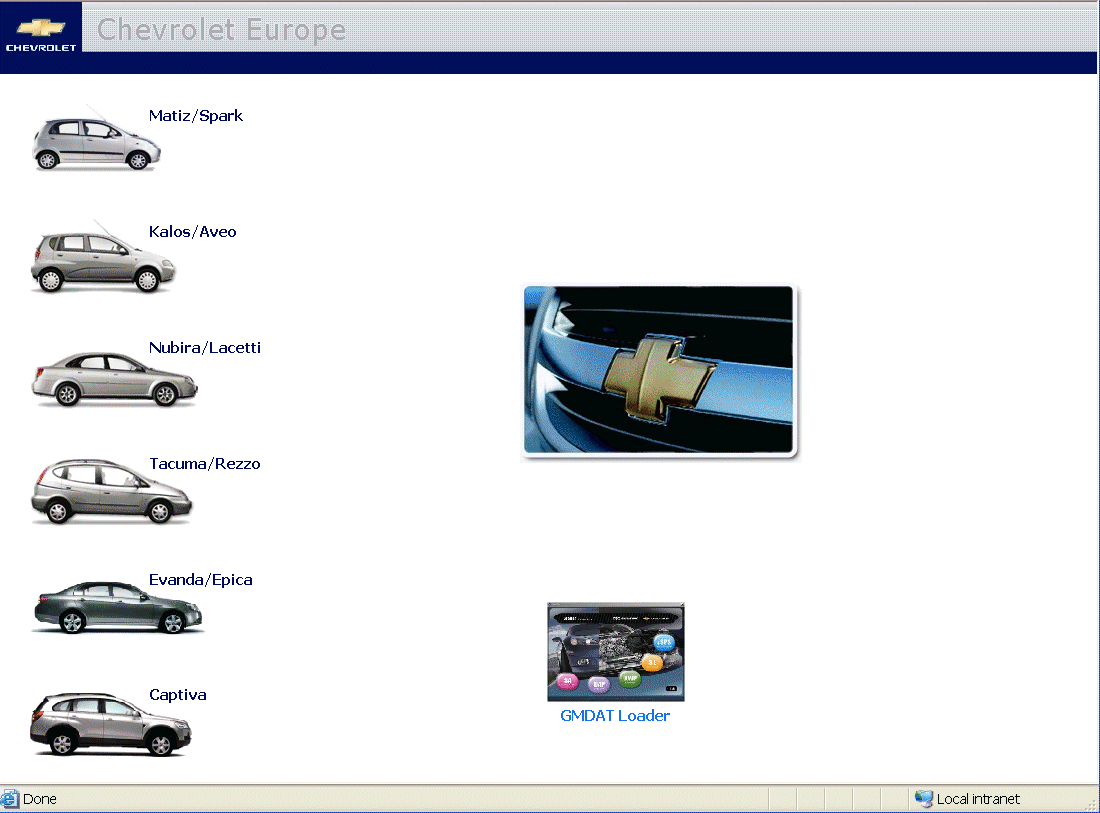This screenshot has width=1100, height=813.
Task: Click the Local intranet zone icon
Action: (923, 799)
